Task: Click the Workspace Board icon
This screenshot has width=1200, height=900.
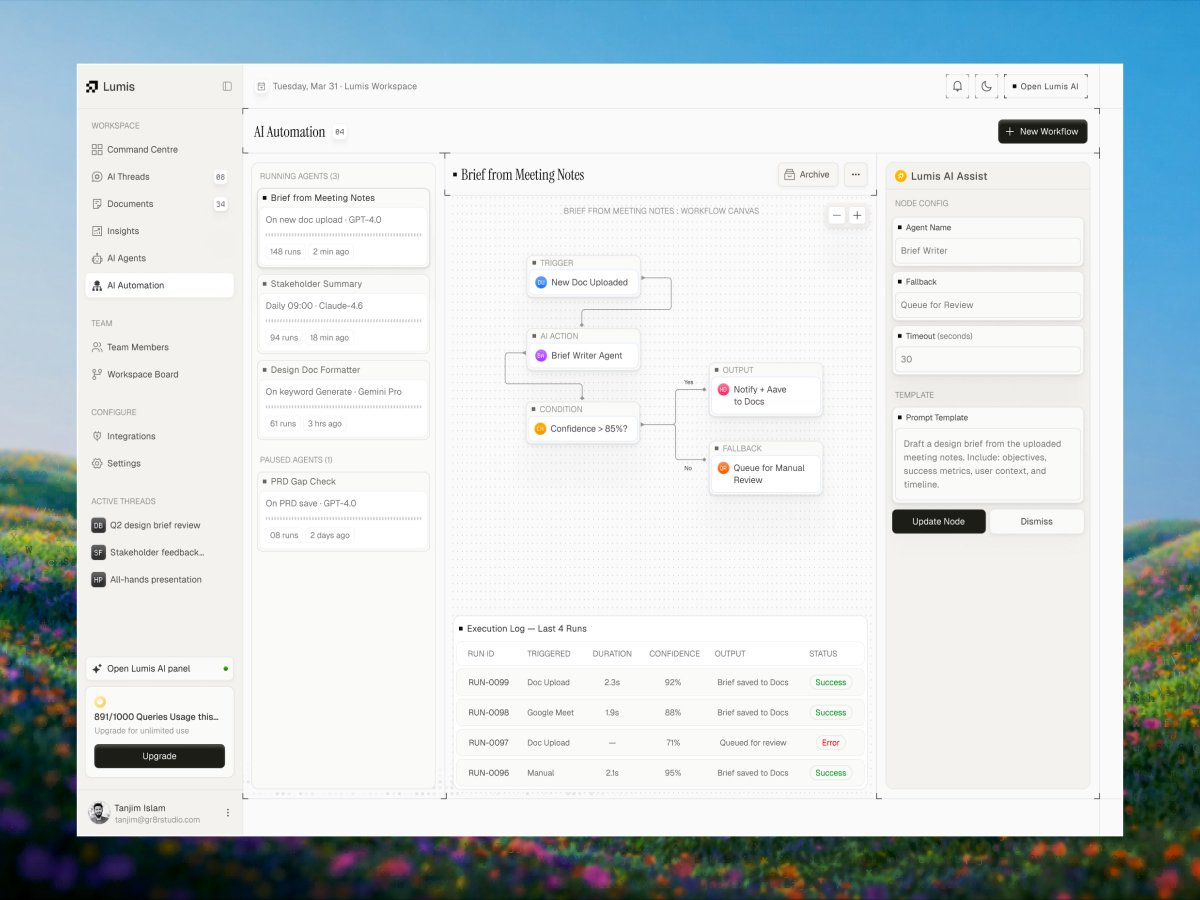Action: click(x=97, y=374)
